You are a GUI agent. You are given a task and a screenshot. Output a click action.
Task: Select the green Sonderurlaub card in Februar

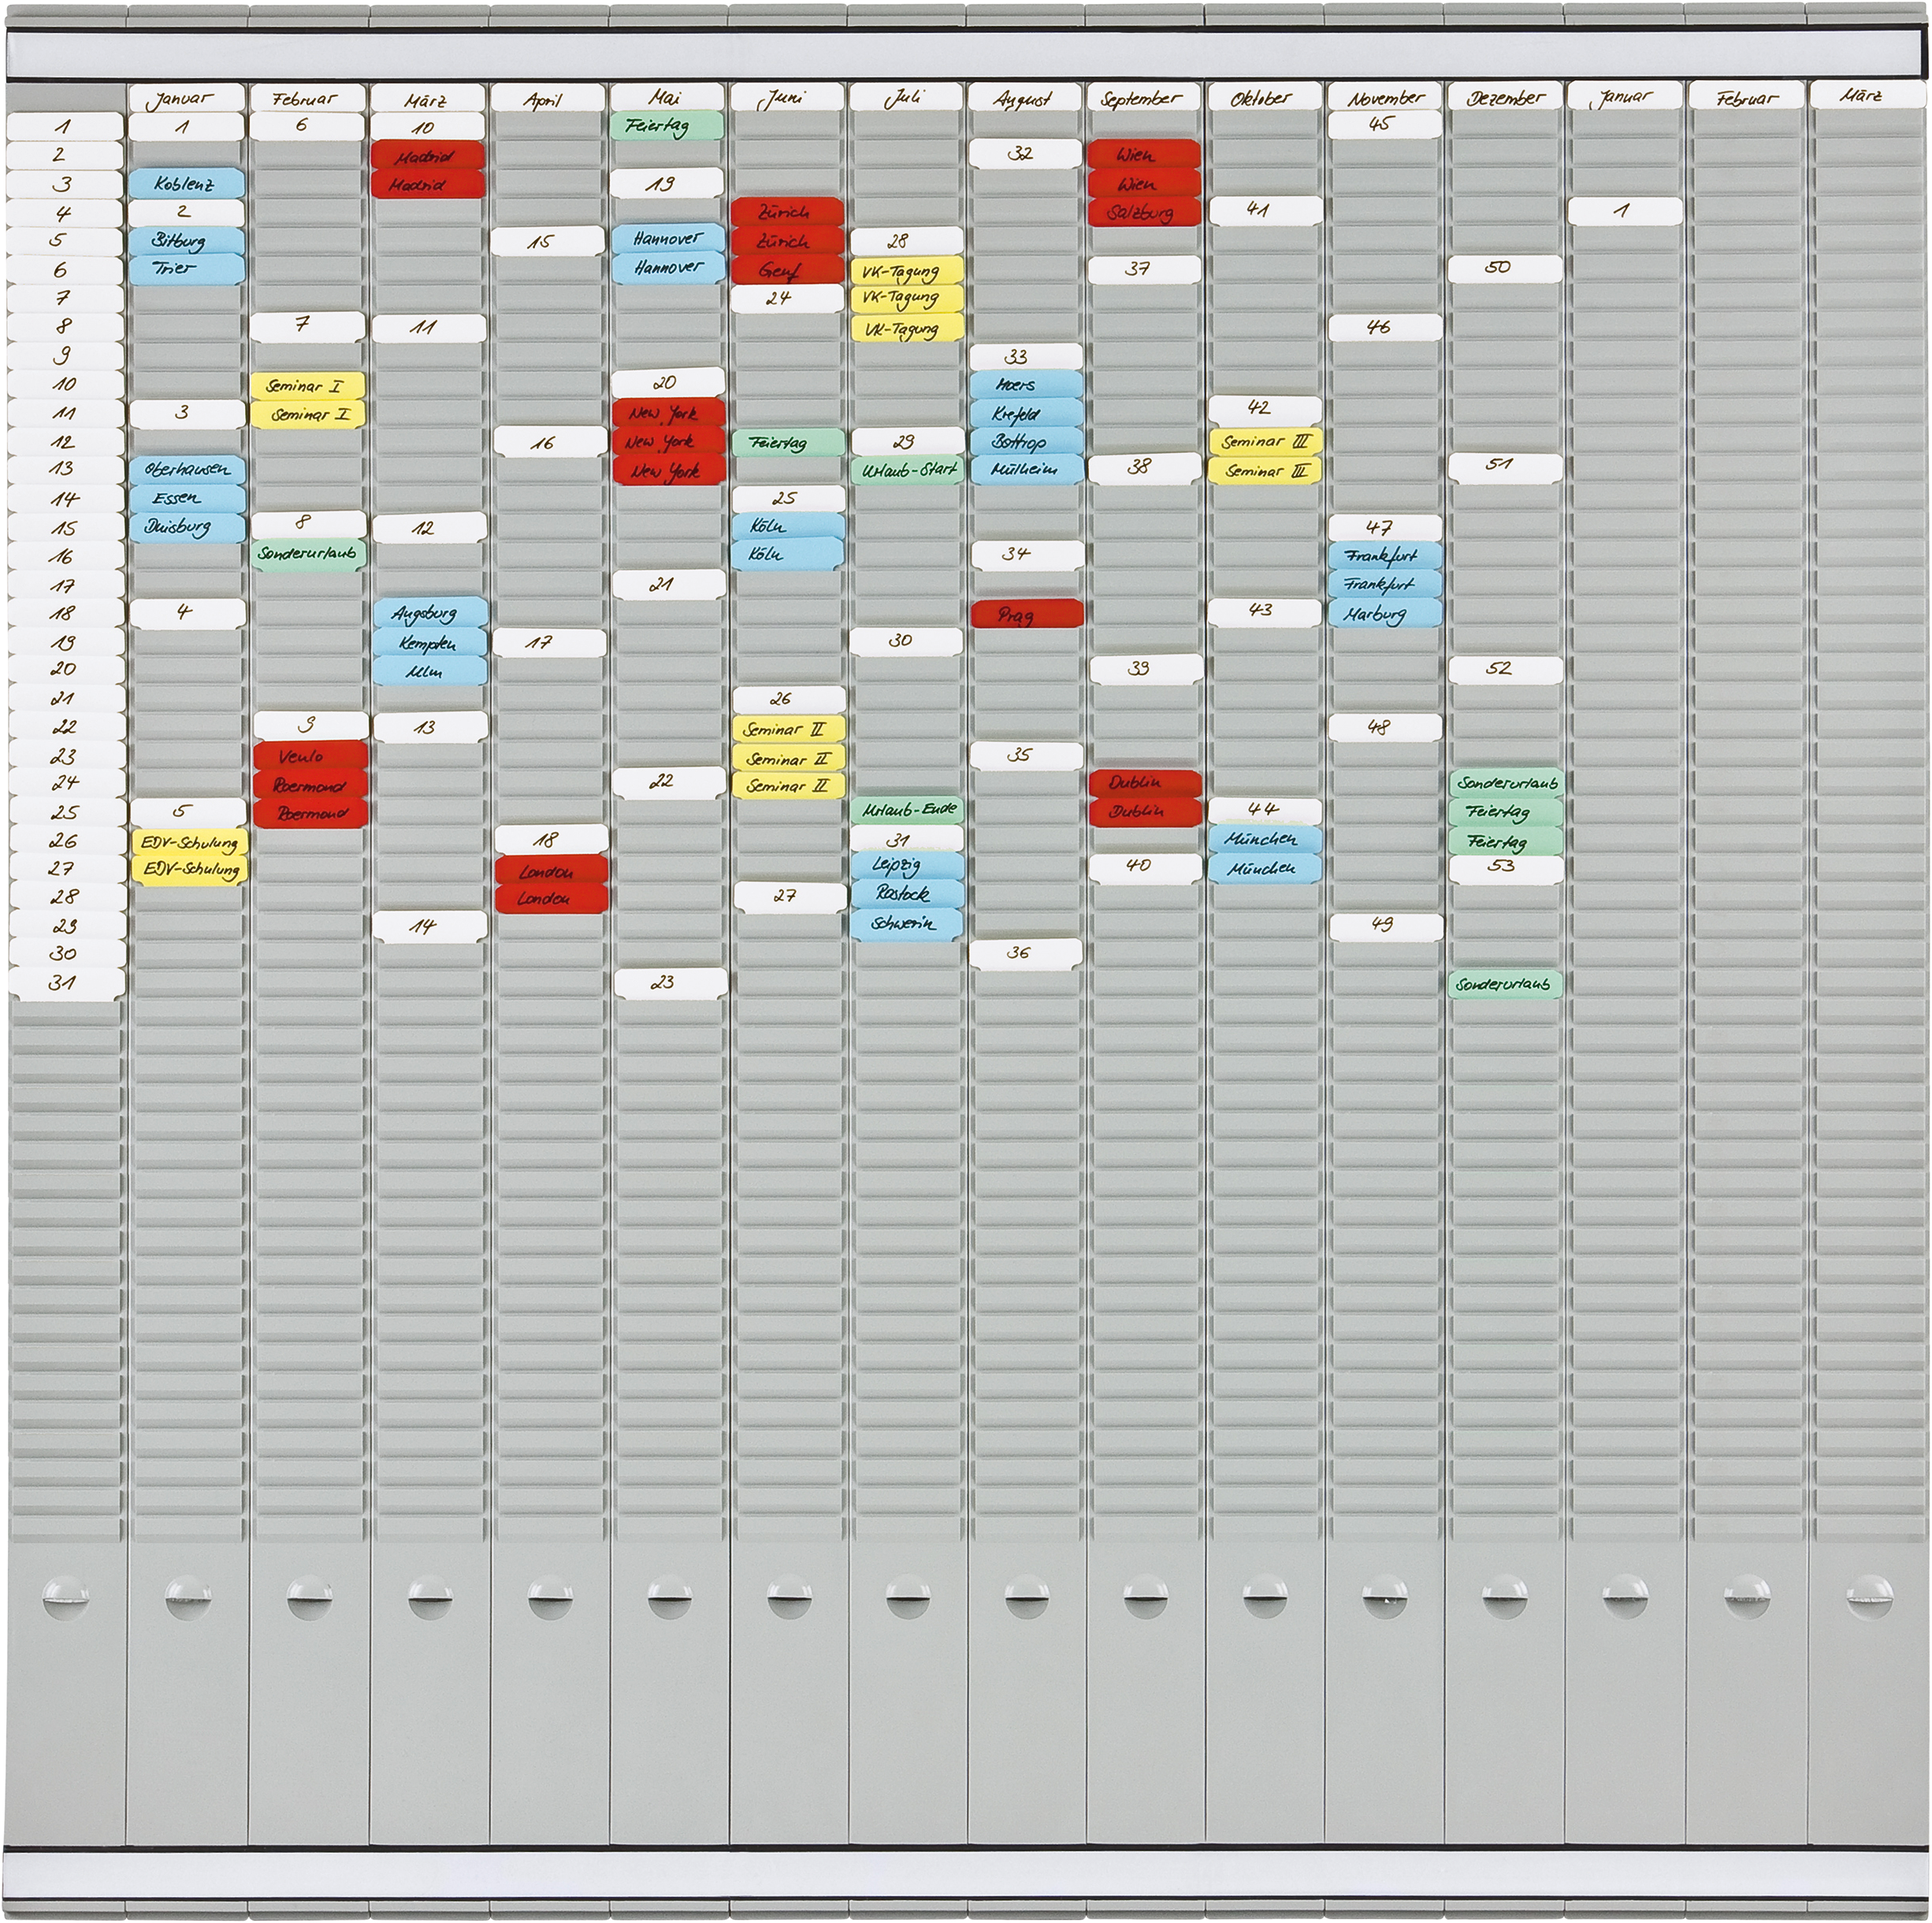click(x=308, y=554)
